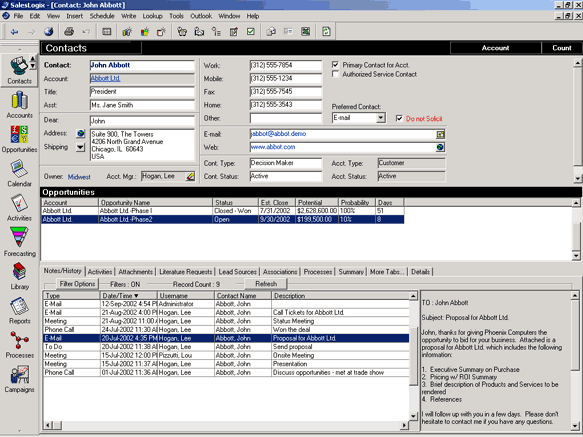The height and width of the screenshot is (437, 583).
Task: Open the Abbott Ltd. account link
Action: 105,78
